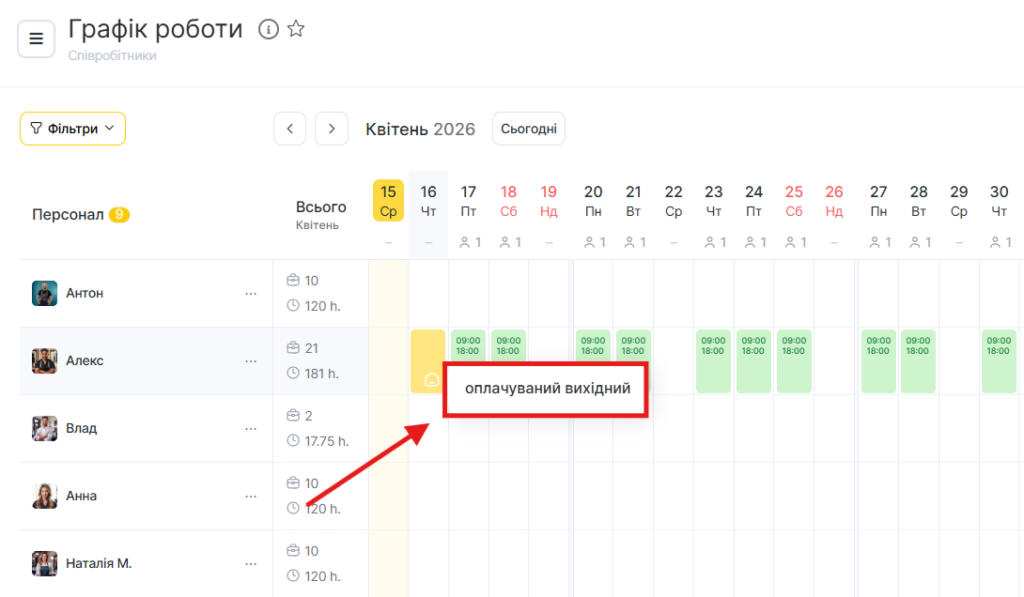Open the hamburger menu

point(36,39)
